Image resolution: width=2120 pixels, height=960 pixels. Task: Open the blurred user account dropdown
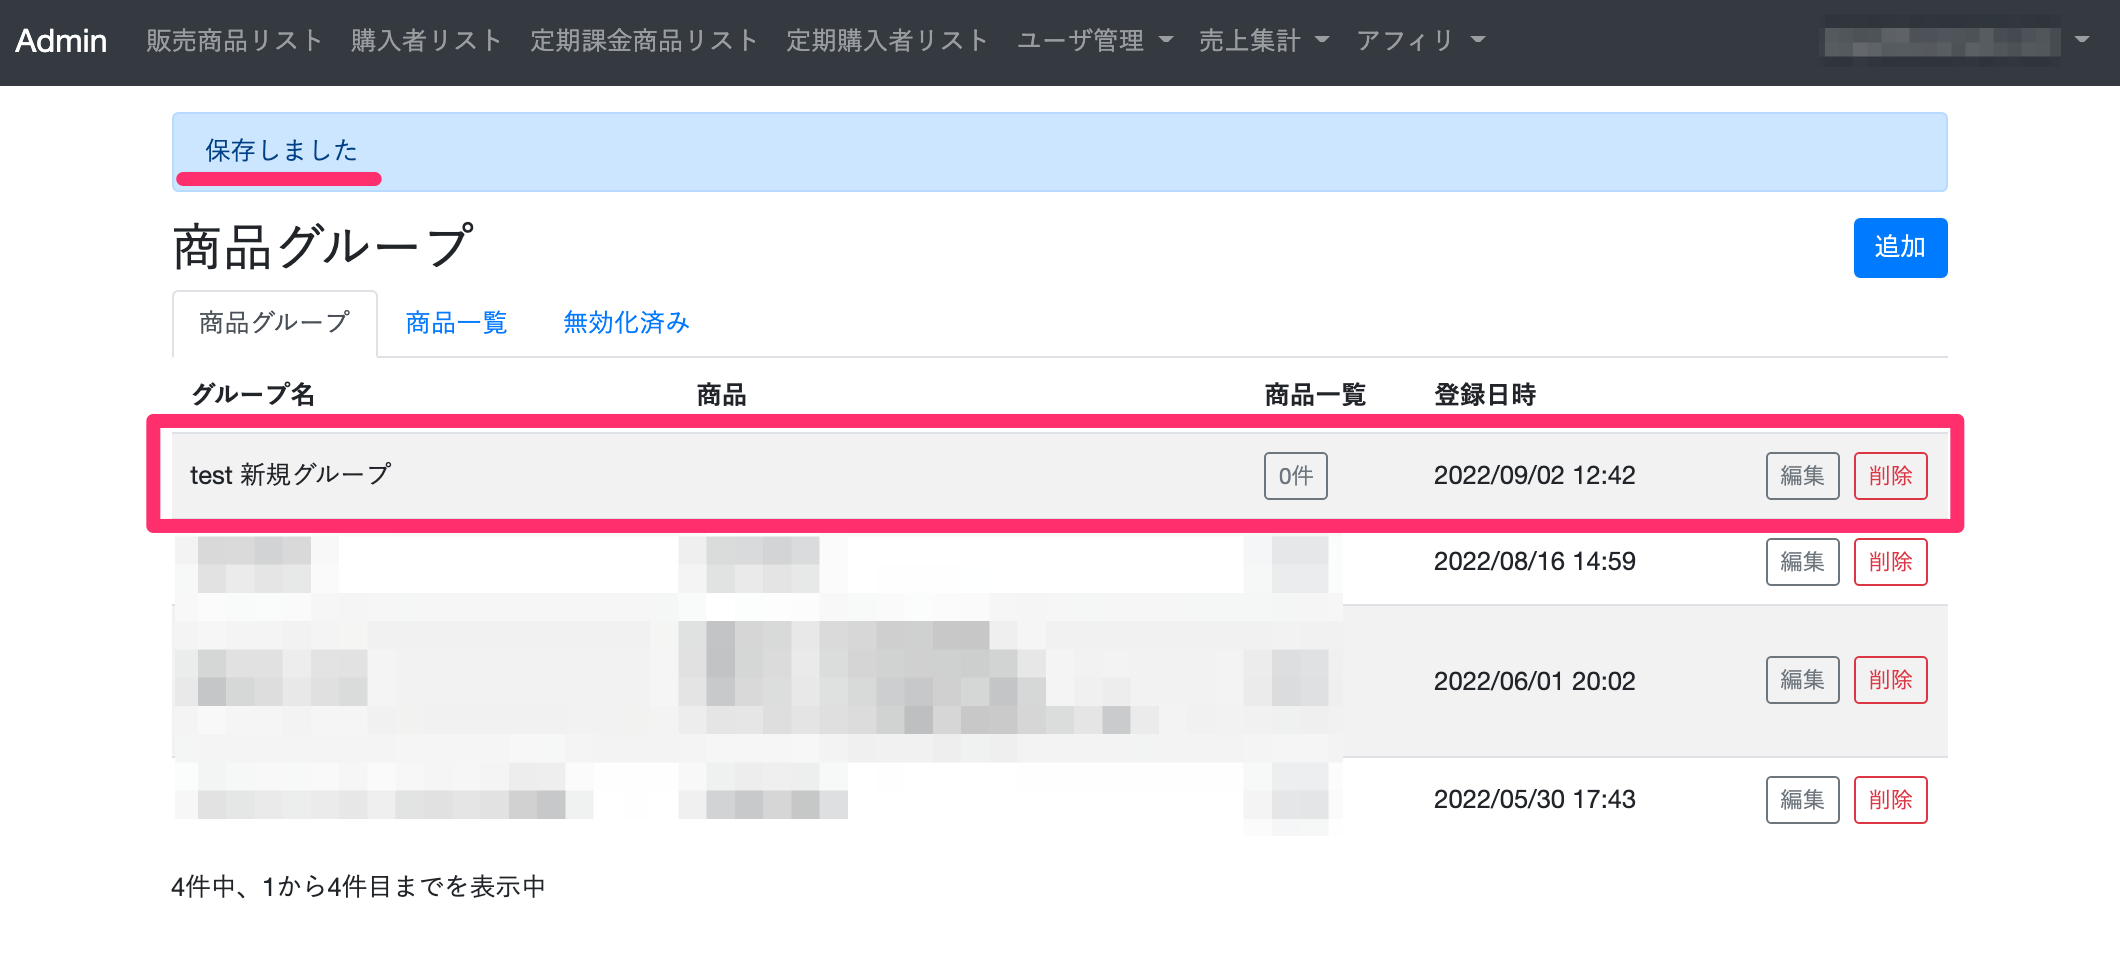click(x=1955, y=41)
